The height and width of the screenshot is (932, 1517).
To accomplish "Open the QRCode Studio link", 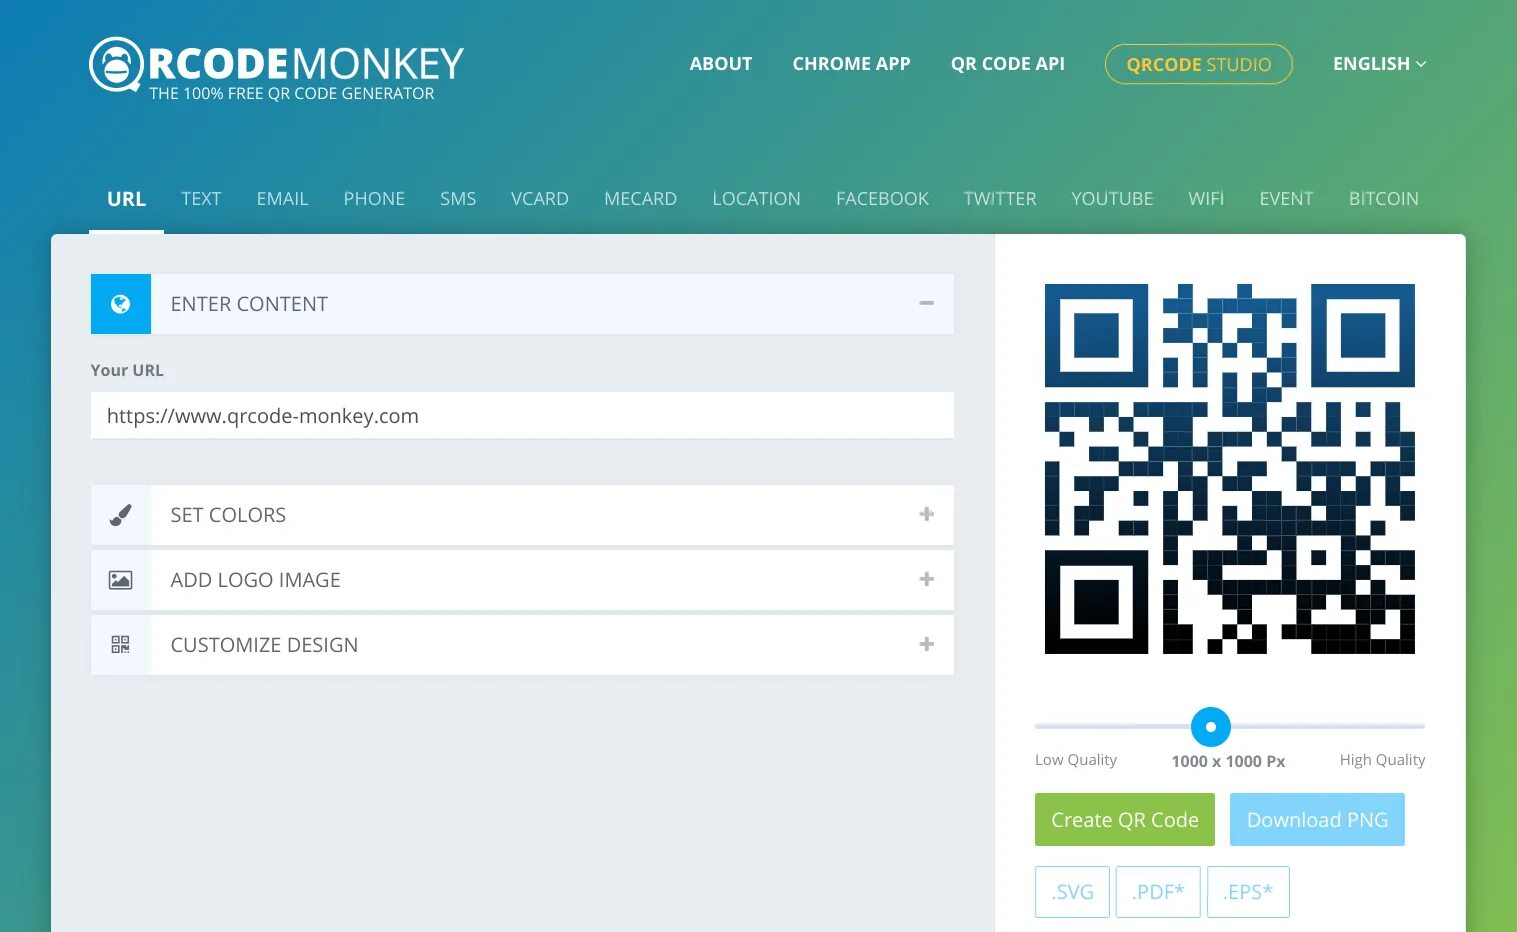I will point(1199,64).
